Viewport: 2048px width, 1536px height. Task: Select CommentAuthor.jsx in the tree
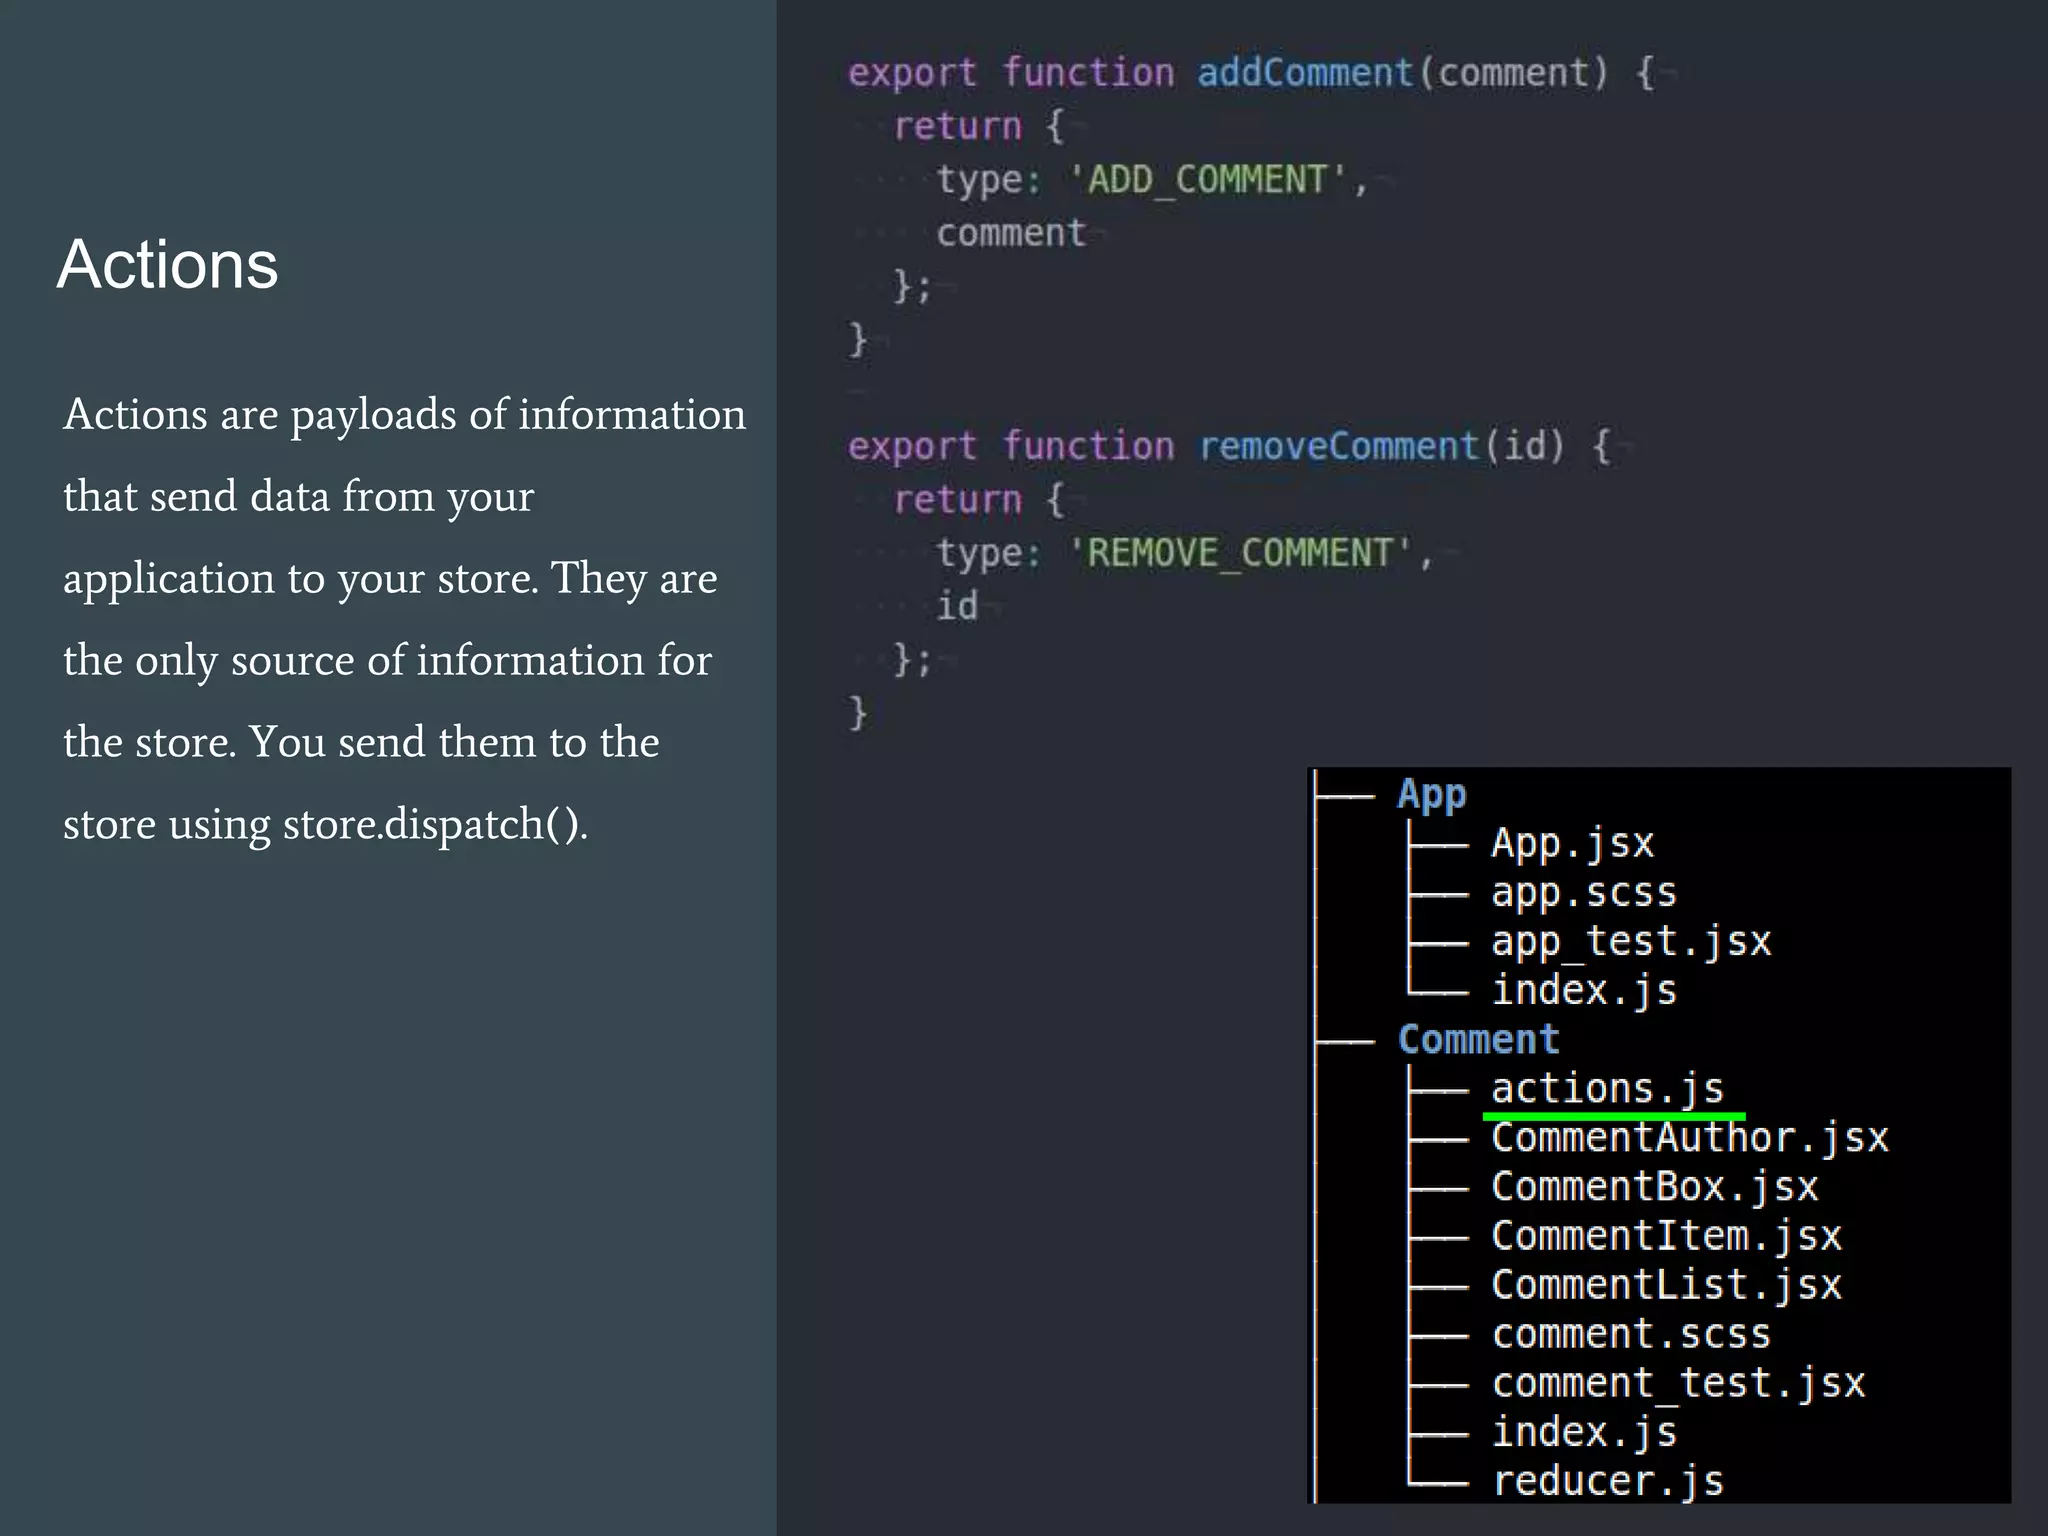pos(1689,1138)
